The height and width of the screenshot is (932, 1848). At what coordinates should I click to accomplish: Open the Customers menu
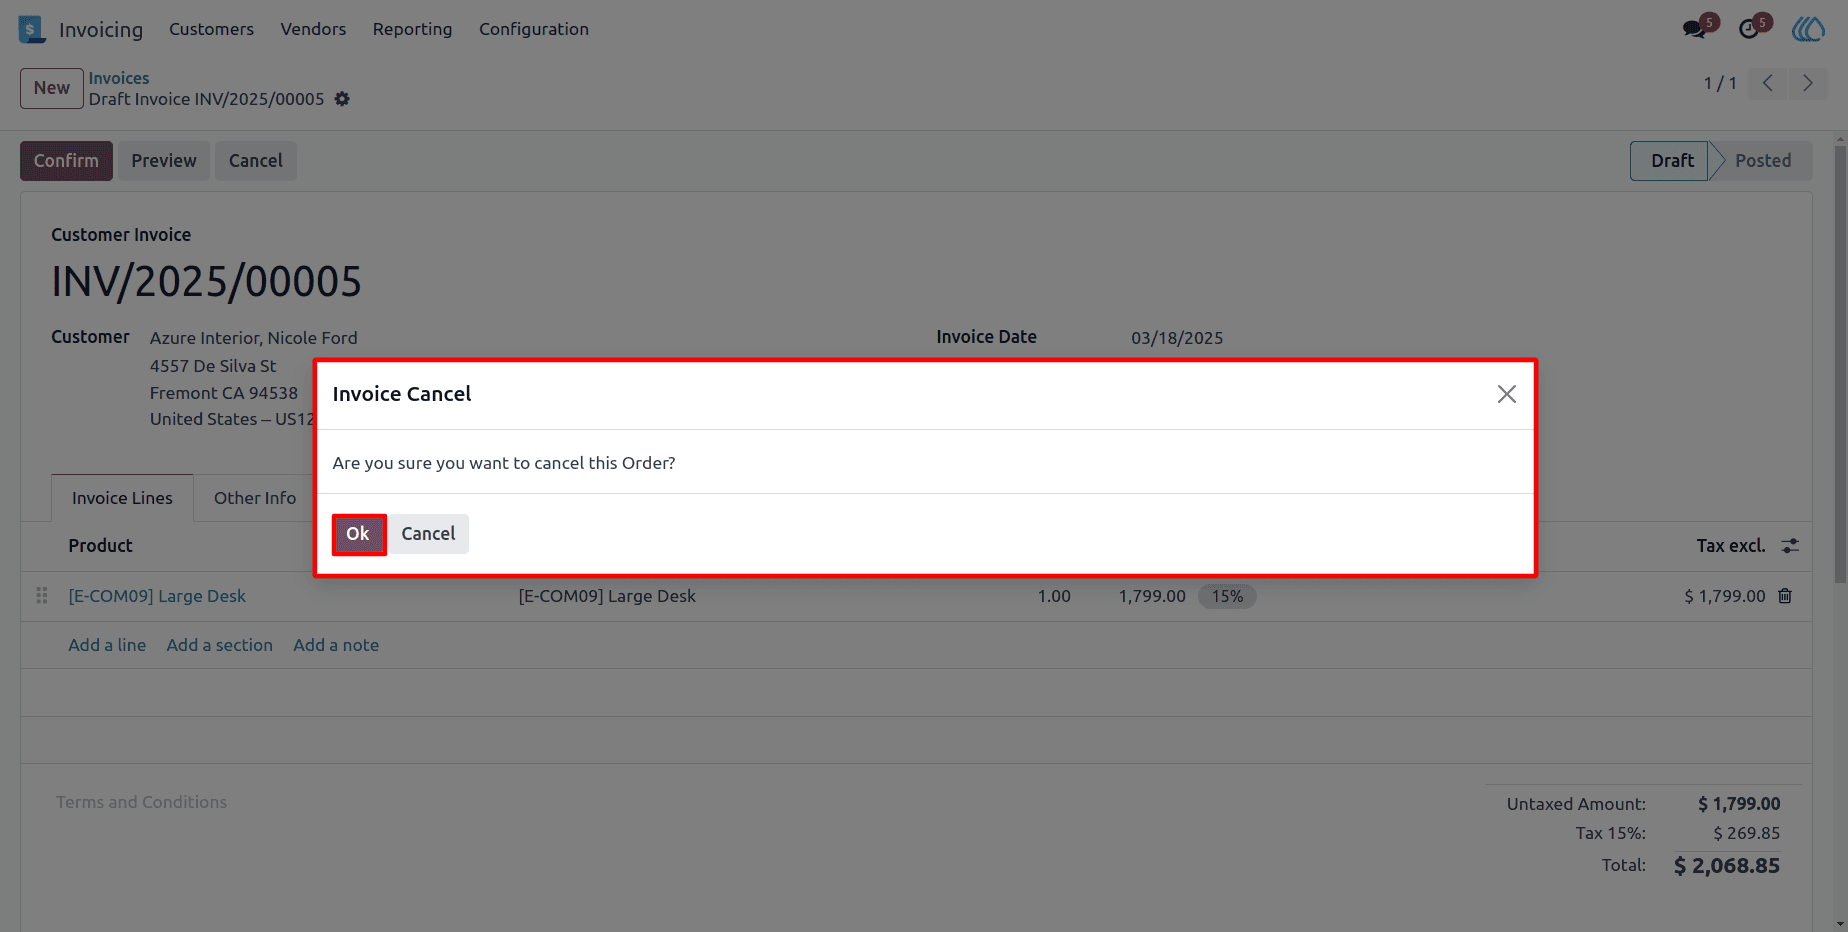[211, 29]
